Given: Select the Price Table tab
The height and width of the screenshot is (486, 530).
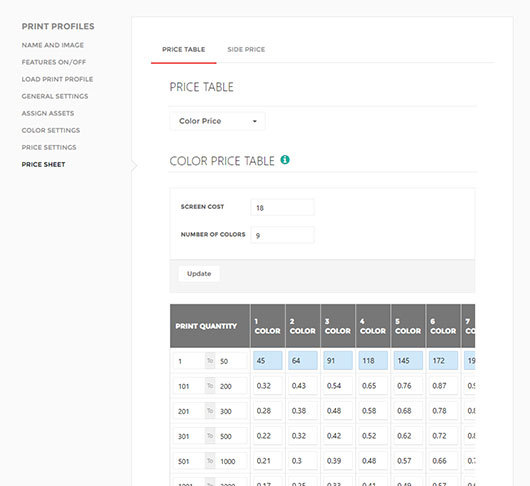Looking at the screenshot, I should [x=184, y=49].
